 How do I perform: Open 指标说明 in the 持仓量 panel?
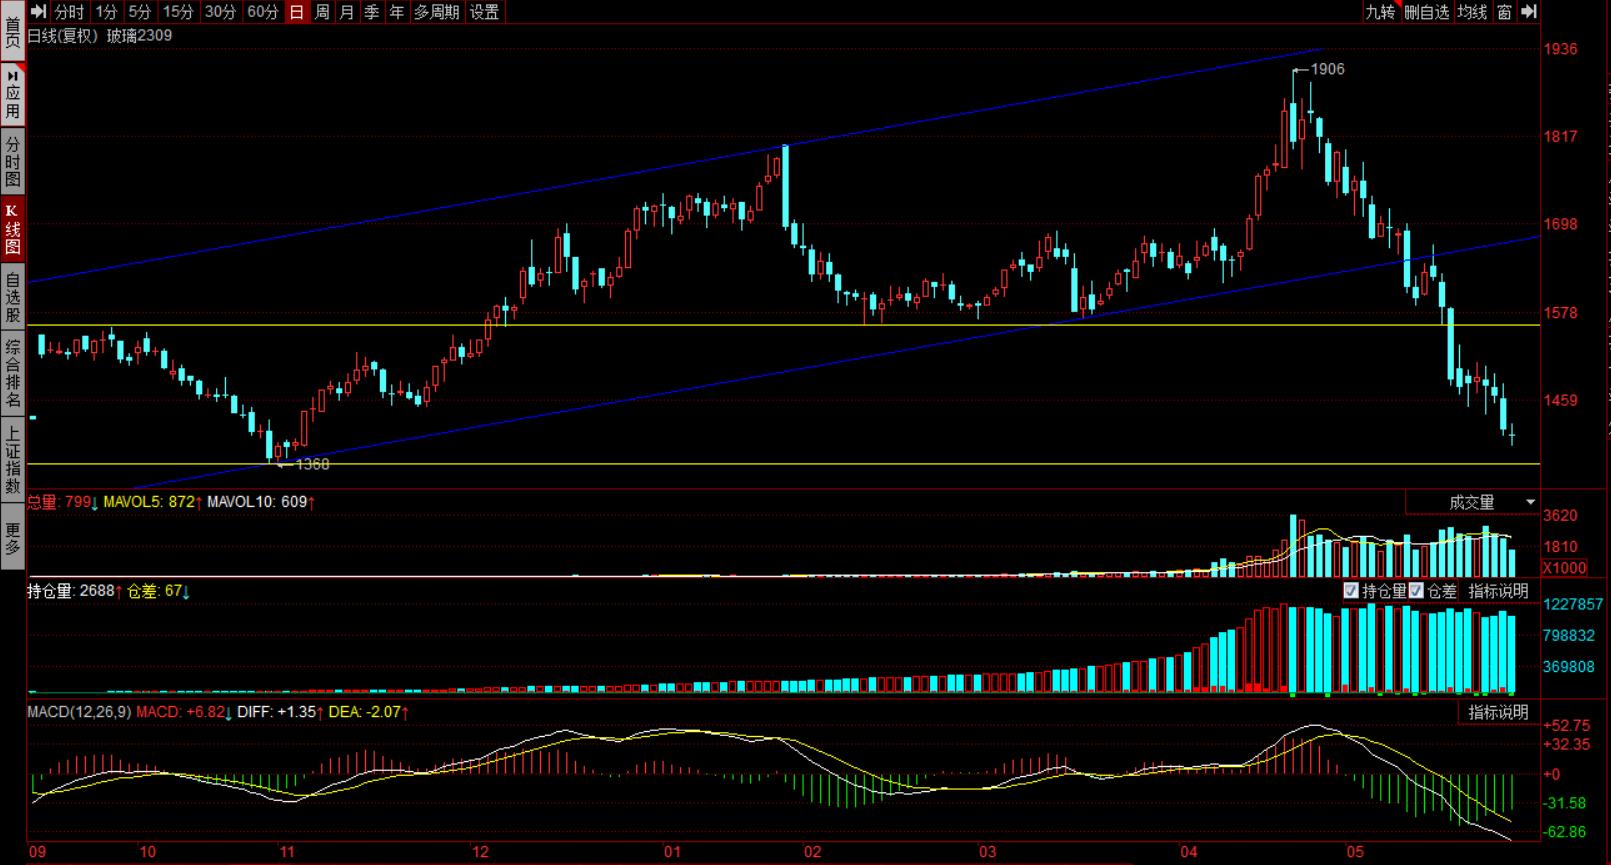click(1498, 591)
